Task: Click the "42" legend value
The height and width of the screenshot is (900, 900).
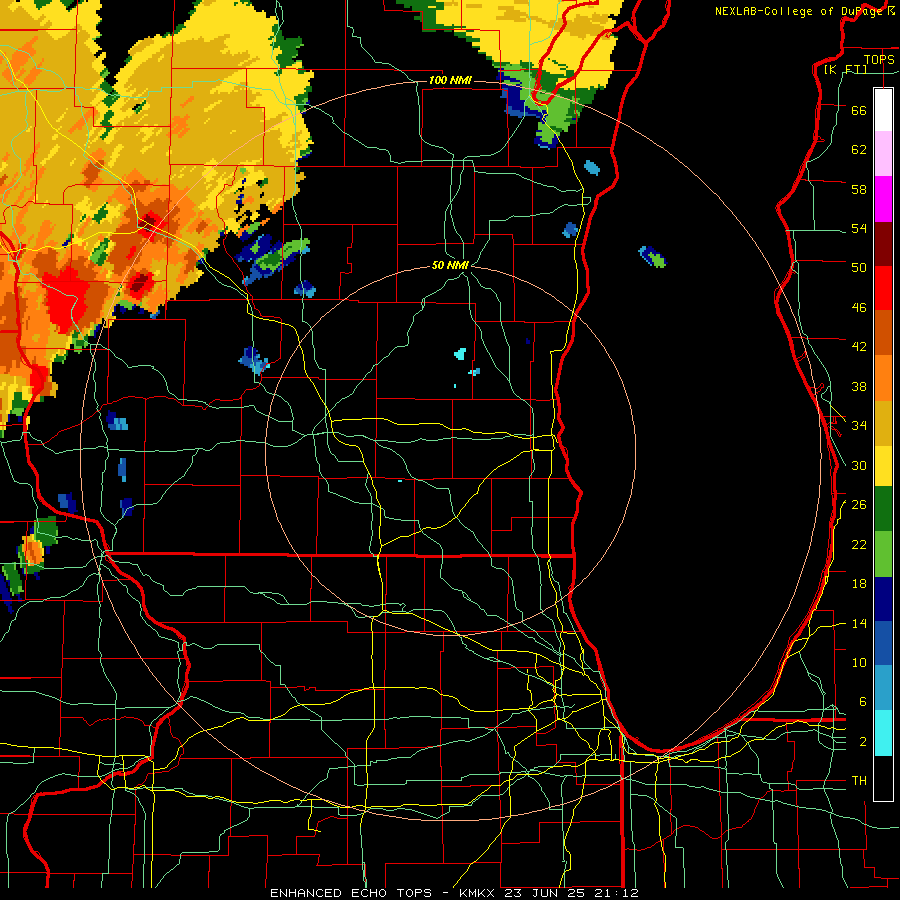Action: [859, 347]
